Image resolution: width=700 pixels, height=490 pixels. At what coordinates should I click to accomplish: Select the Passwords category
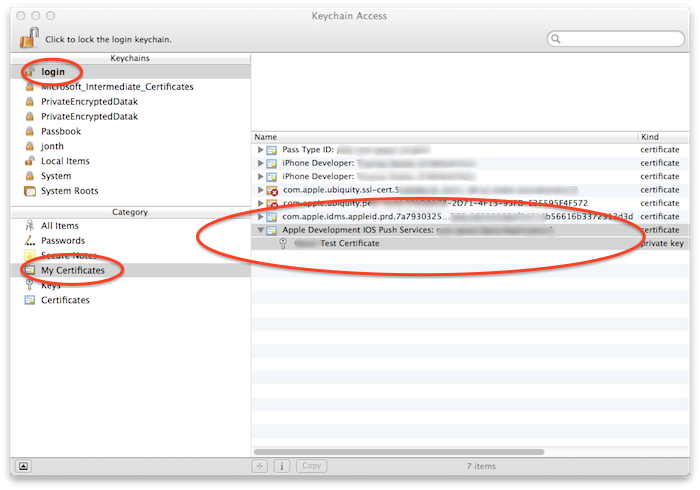63,241
